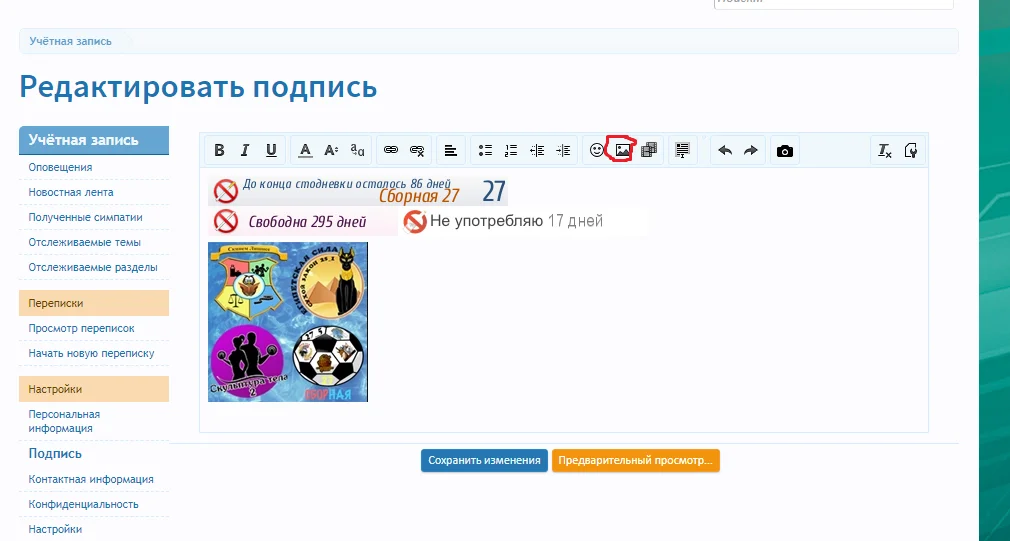Select Подпись in the sidebar
Screen dimensions: 1010x541
tap(55, 453)
